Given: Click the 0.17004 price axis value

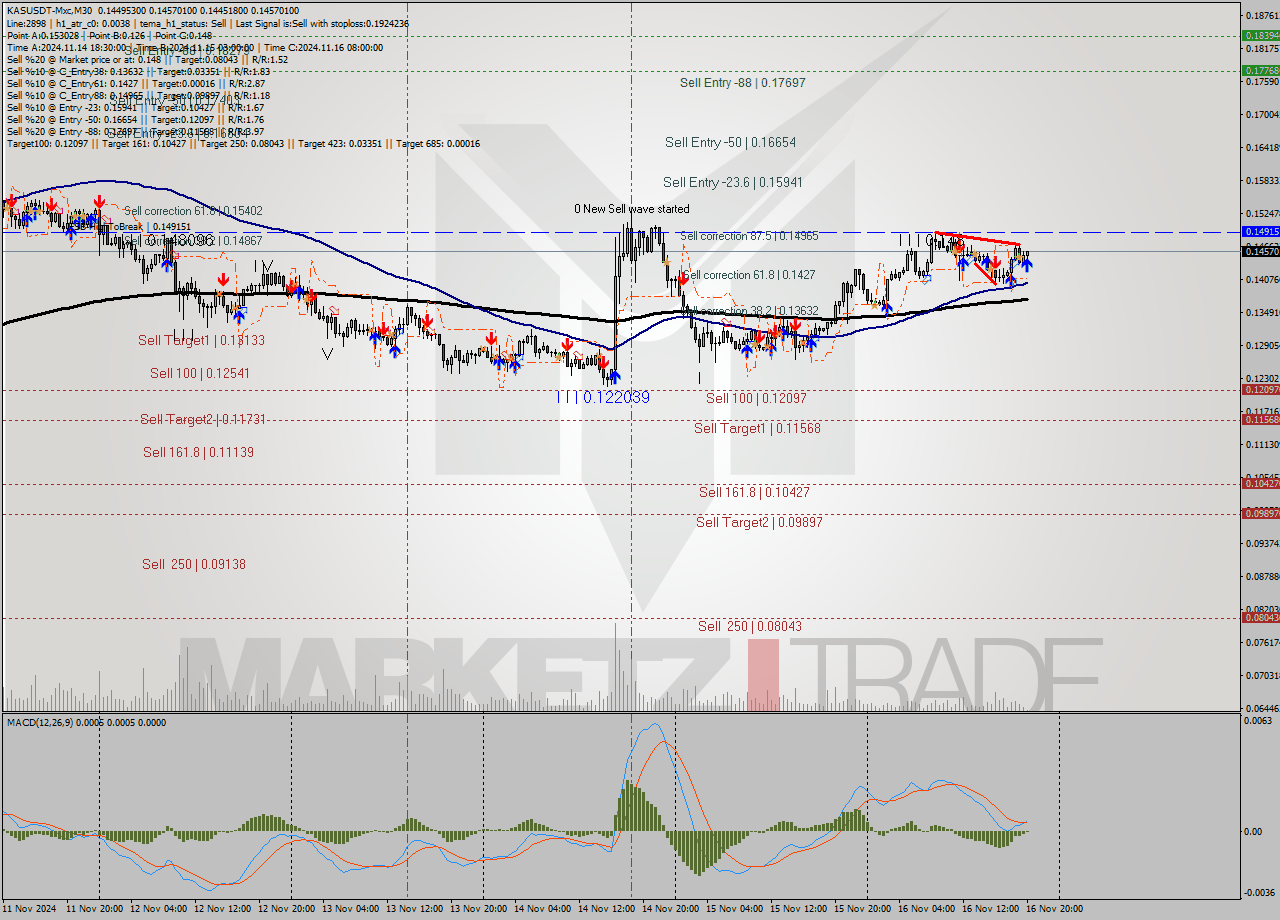Looking at the screenshot, I should 1261,115.
